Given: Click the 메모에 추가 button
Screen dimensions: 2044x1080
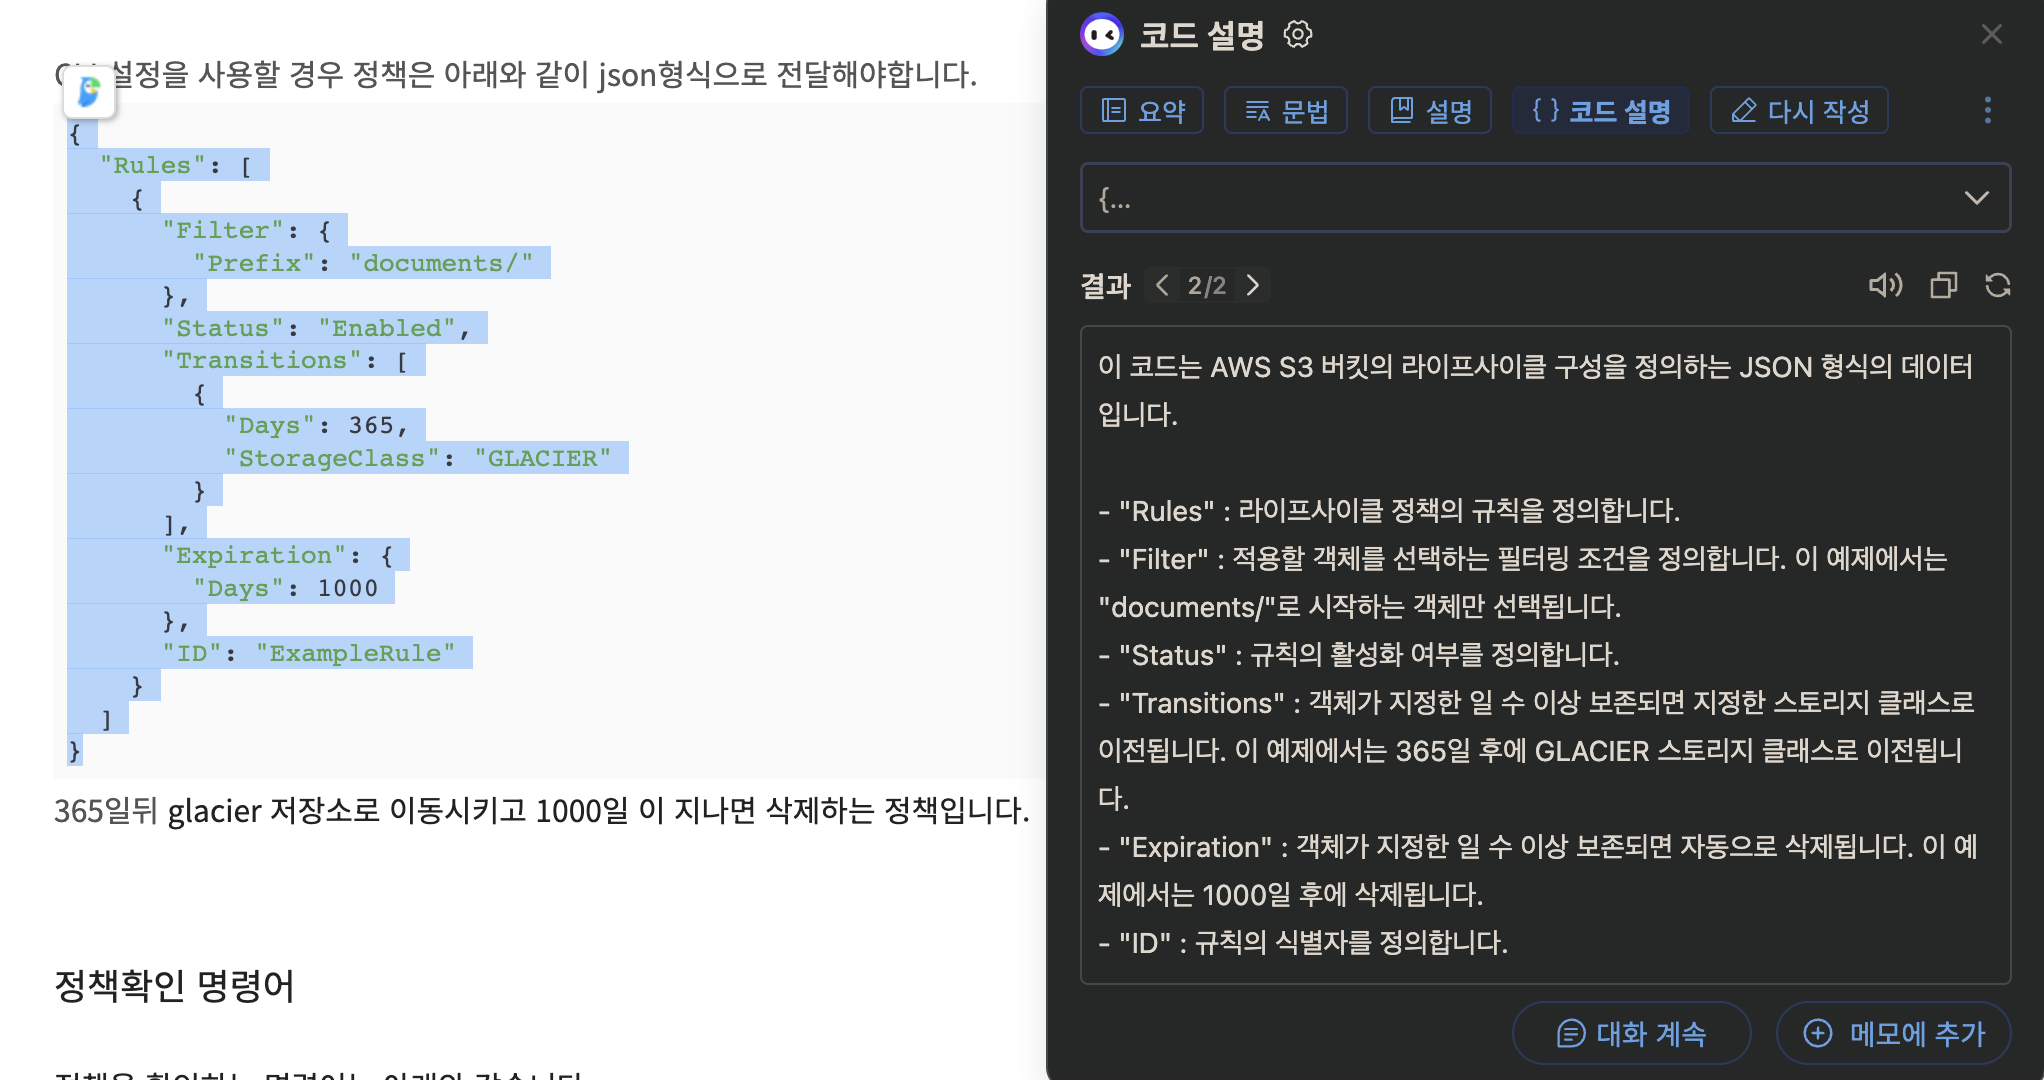Looking at the screenshot, I should (1894, 1033).
